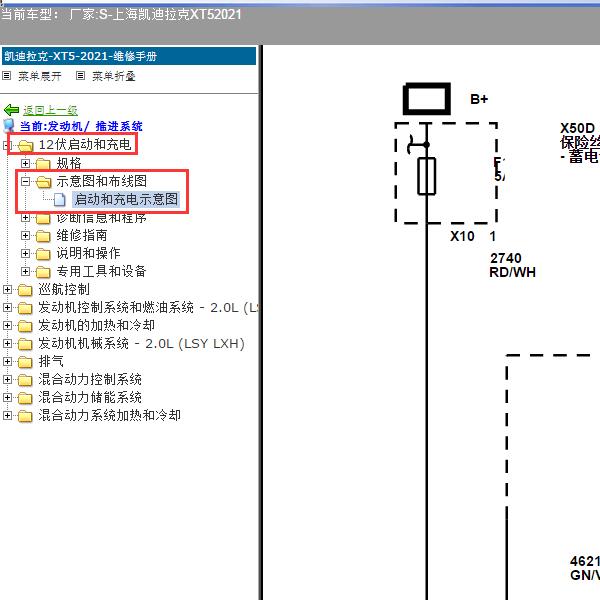
Task: Open the 返回上一级 link
Action: click(50, 110)
